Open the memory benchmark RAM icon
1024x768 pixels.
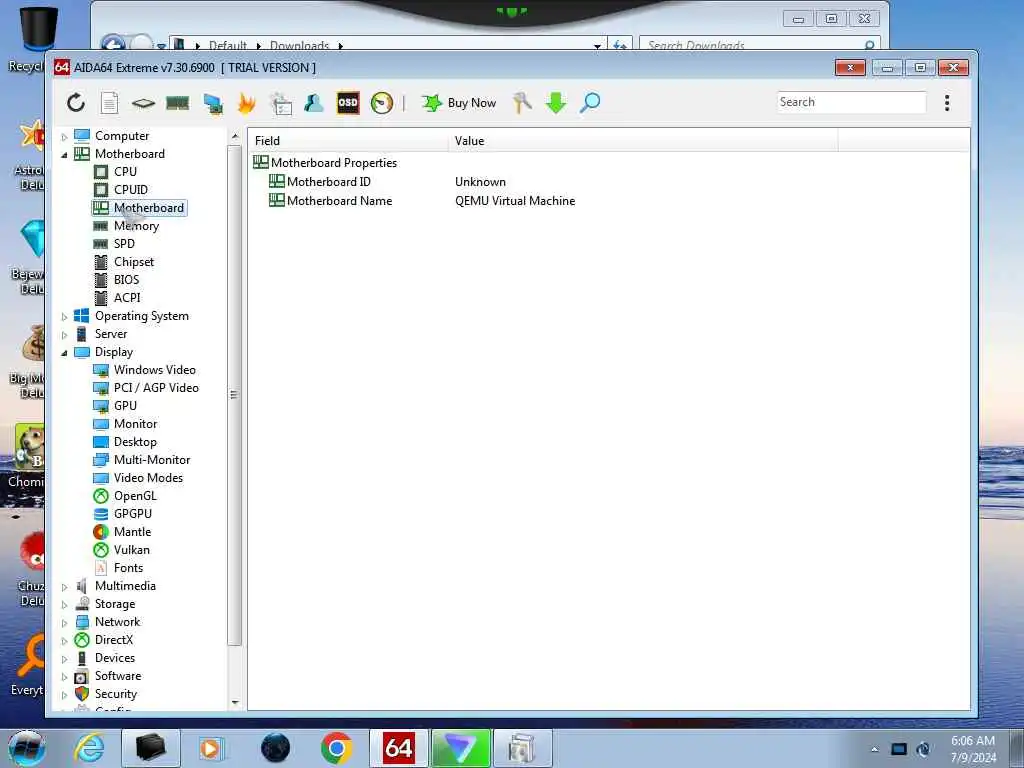[x=178, y=103]
